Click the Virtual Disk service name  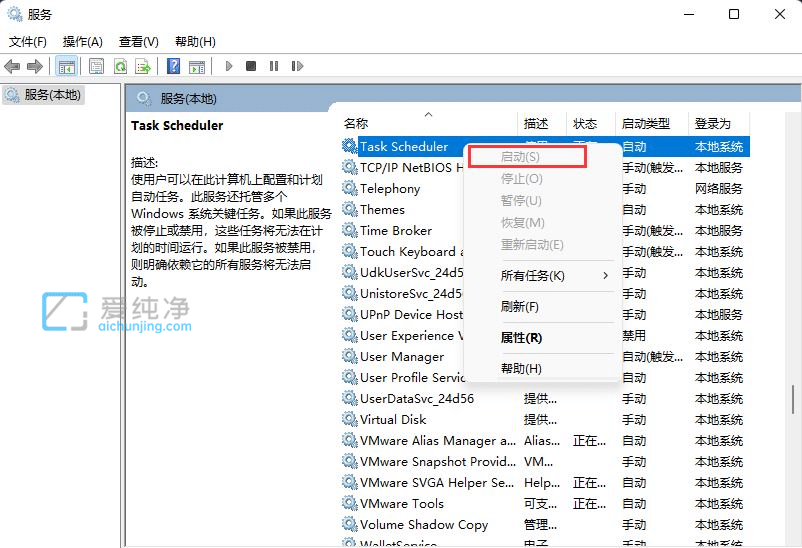[x=393, y=420]
